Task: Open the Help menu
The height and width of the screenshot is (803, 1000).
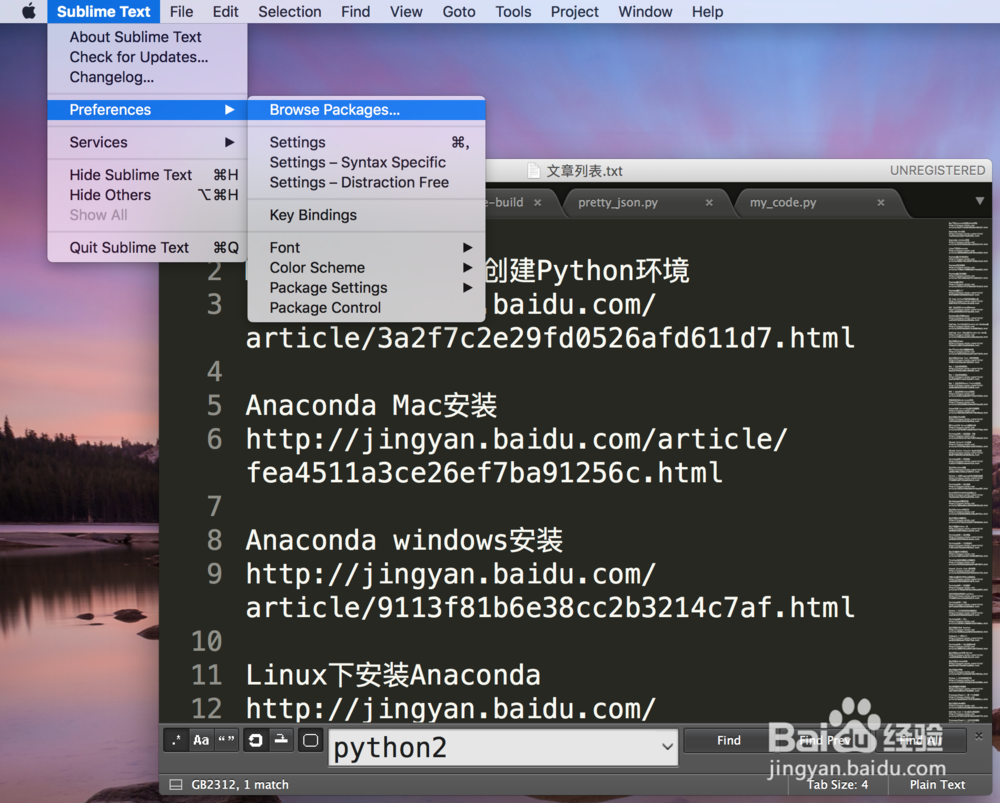Action: point(707,11)
